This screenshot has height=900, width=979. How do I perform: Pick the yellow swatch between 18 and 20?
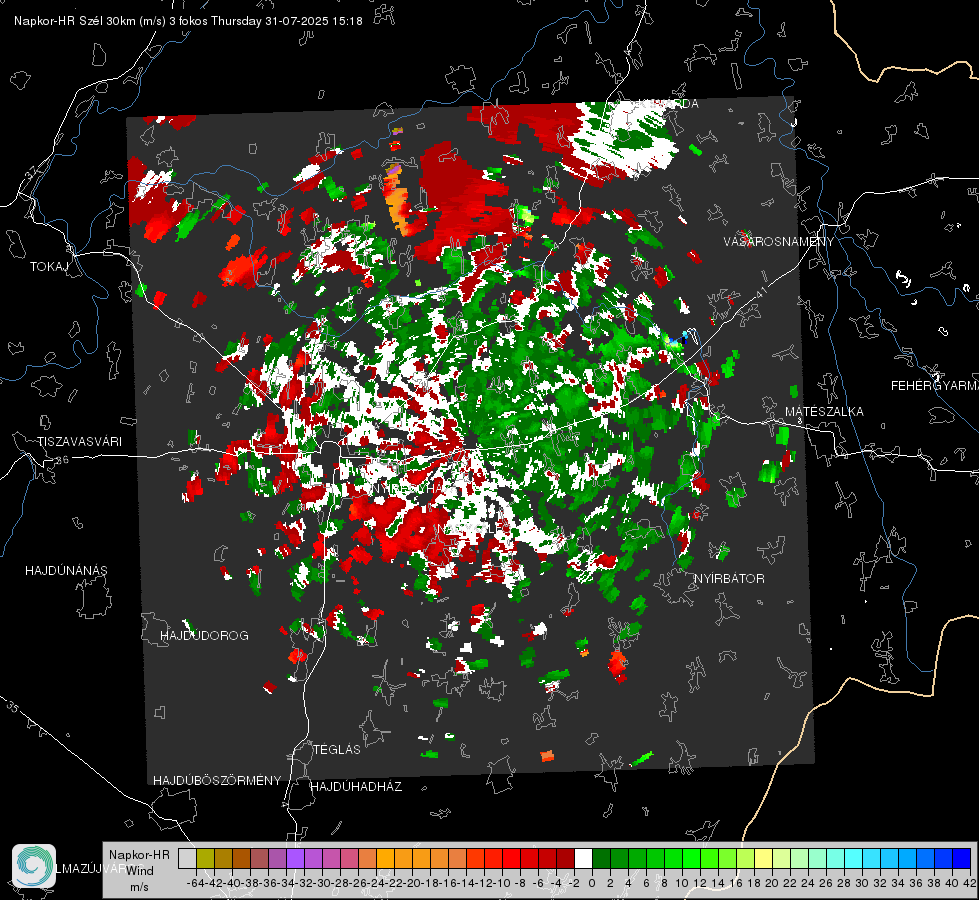764,858
